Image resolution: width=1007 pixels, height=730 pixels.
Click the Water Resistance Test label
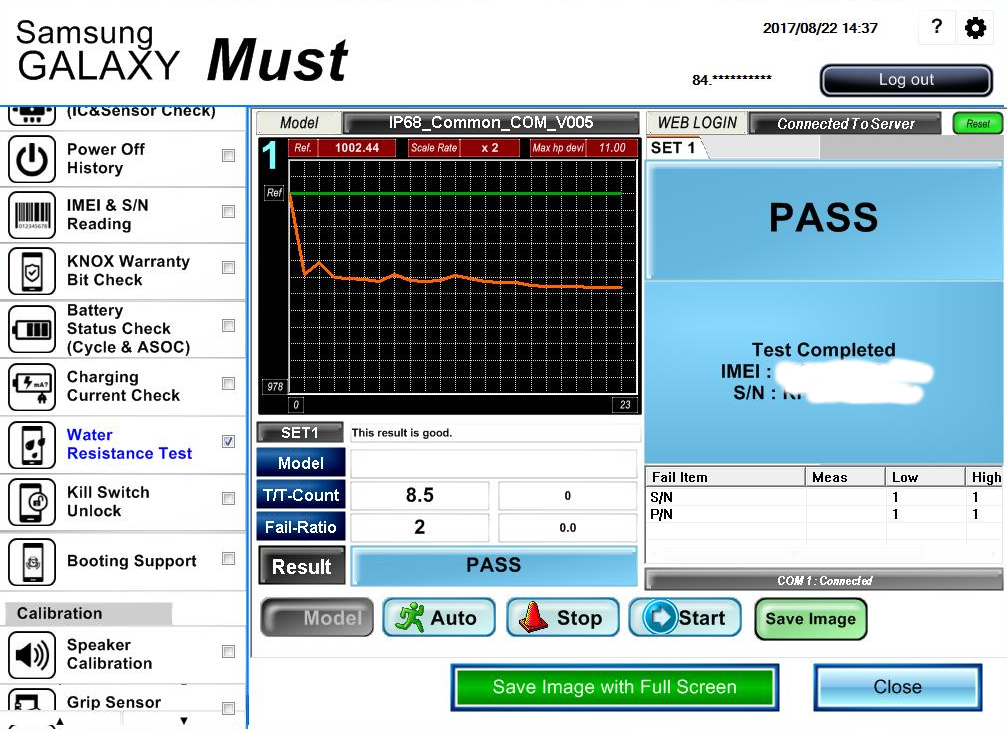click(129, 444)
